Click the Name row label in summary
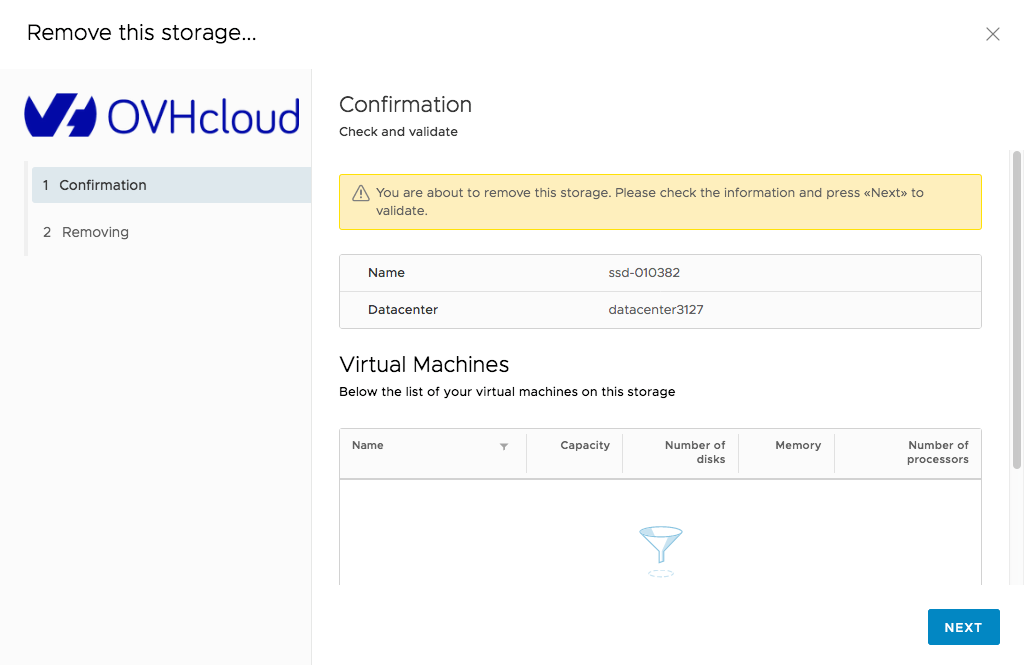Screen dimensions: 1026x665 click(x=386, y=273)
